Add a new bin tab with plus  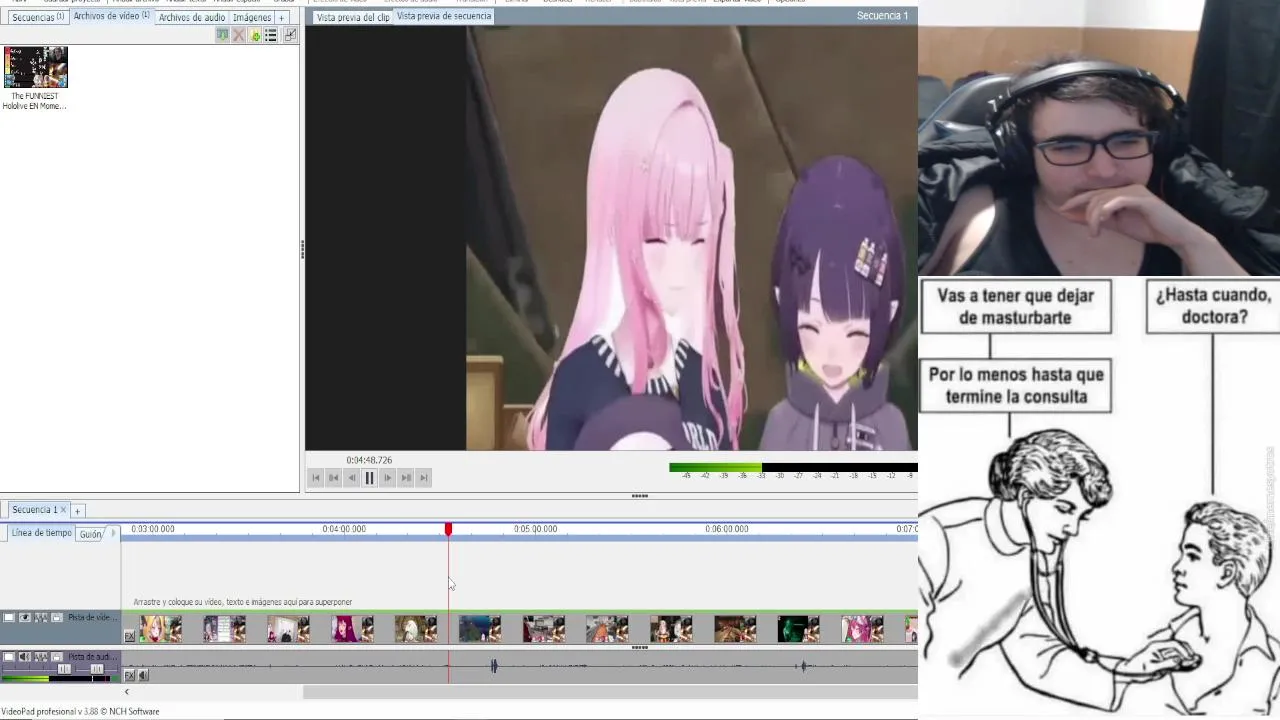pos(282,17)
